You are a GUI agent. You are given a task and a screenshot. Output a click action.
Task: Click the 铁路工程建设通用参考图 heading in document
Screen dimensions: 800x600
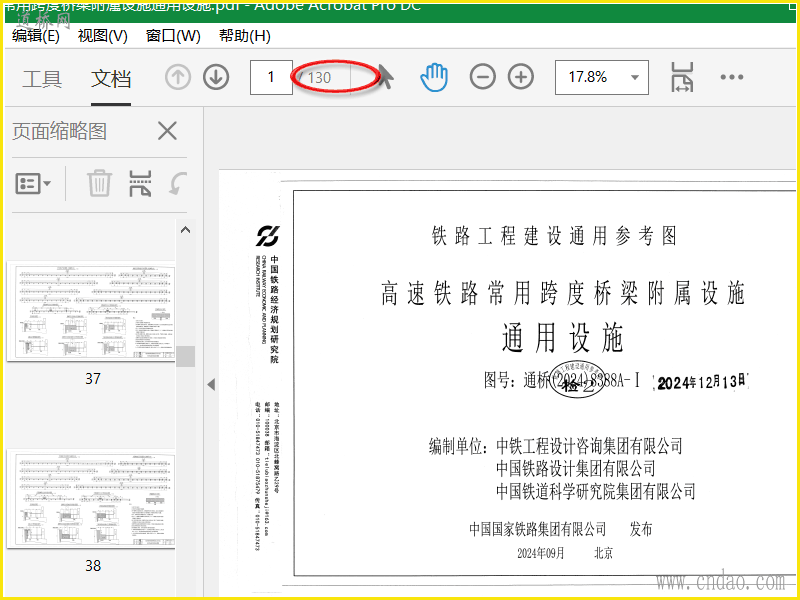[x=554, y=236]
